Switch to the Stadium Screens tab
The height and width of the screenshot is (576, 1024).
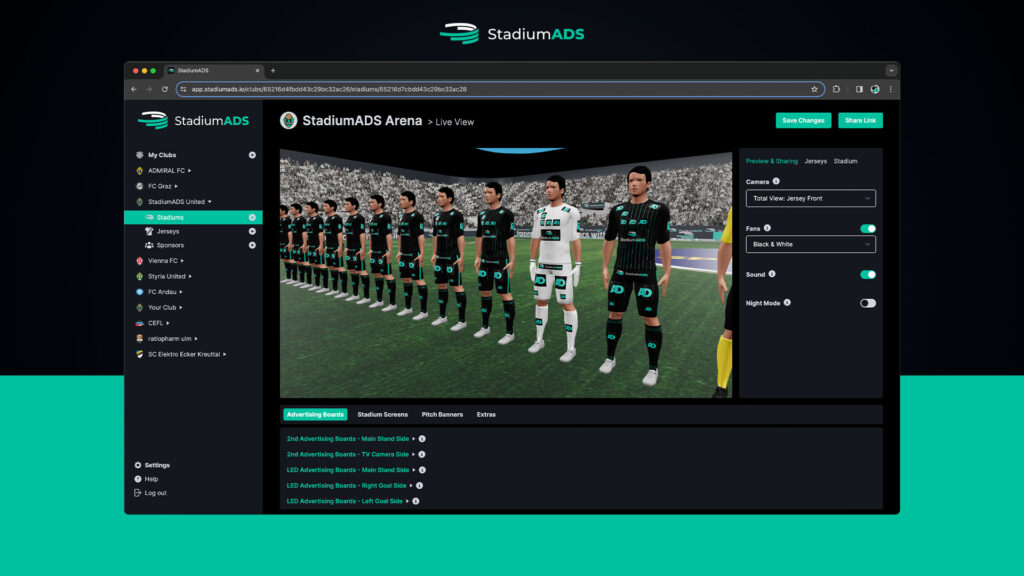[383, 415]
